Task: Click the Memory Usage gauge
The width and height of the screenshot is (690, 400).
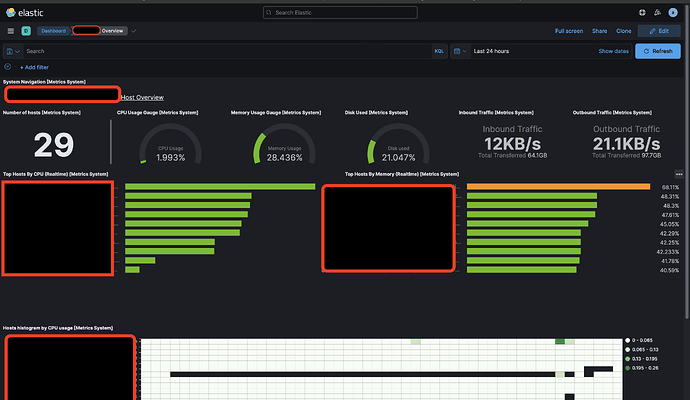Action: coord(284,144)
